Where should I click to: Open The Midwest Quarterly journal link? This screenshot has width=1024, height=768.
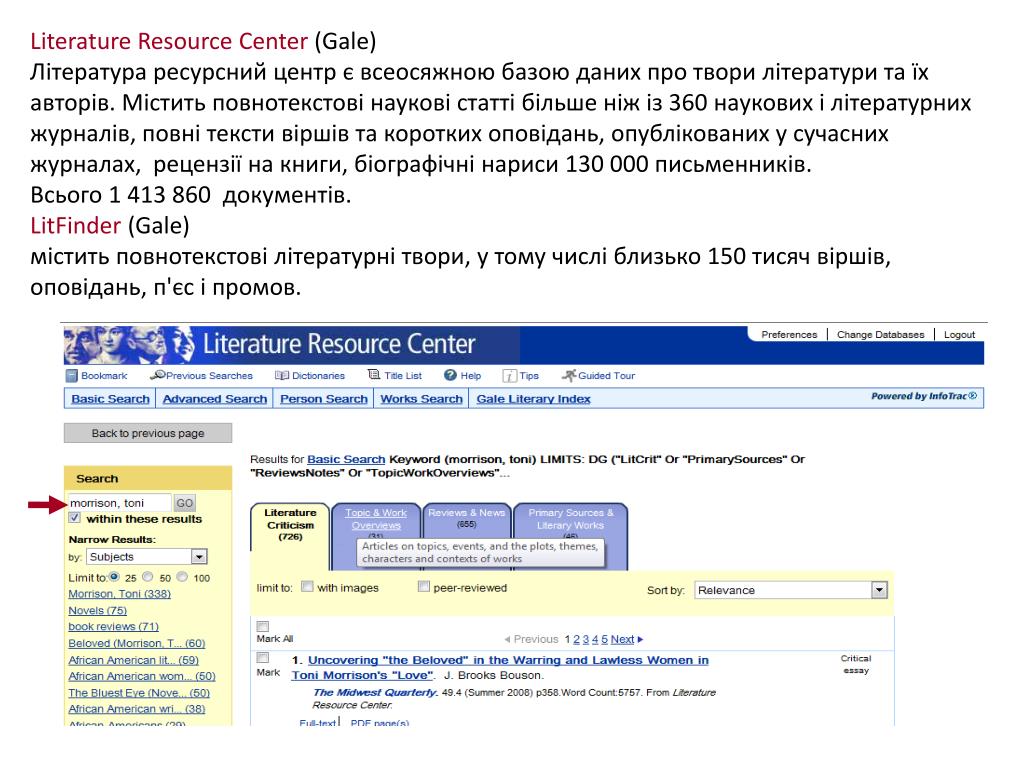(374, 692)
